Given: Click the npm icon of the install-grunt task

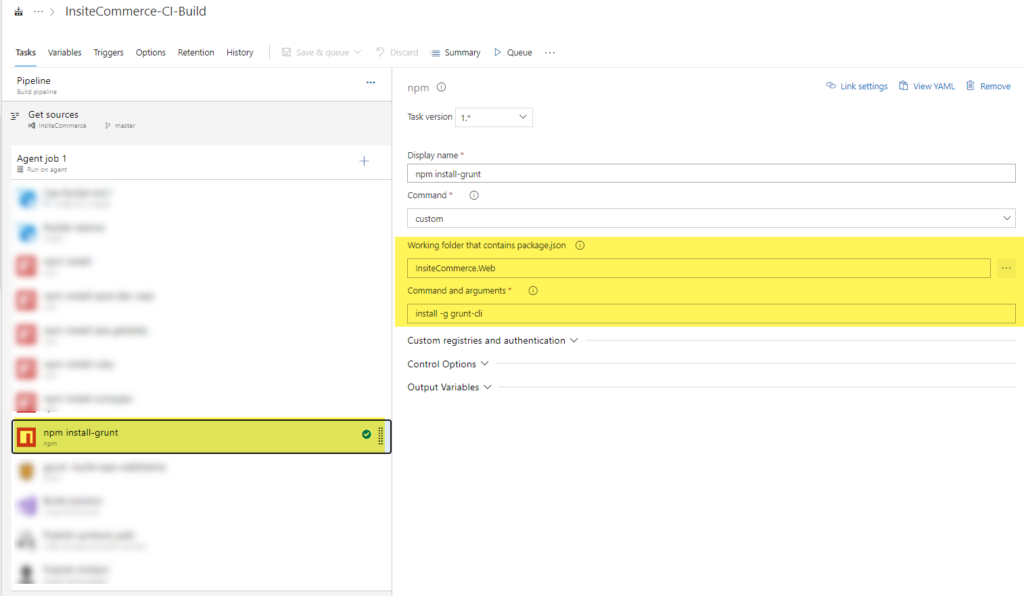Looking at the screenshot, I should coord(26,437).
